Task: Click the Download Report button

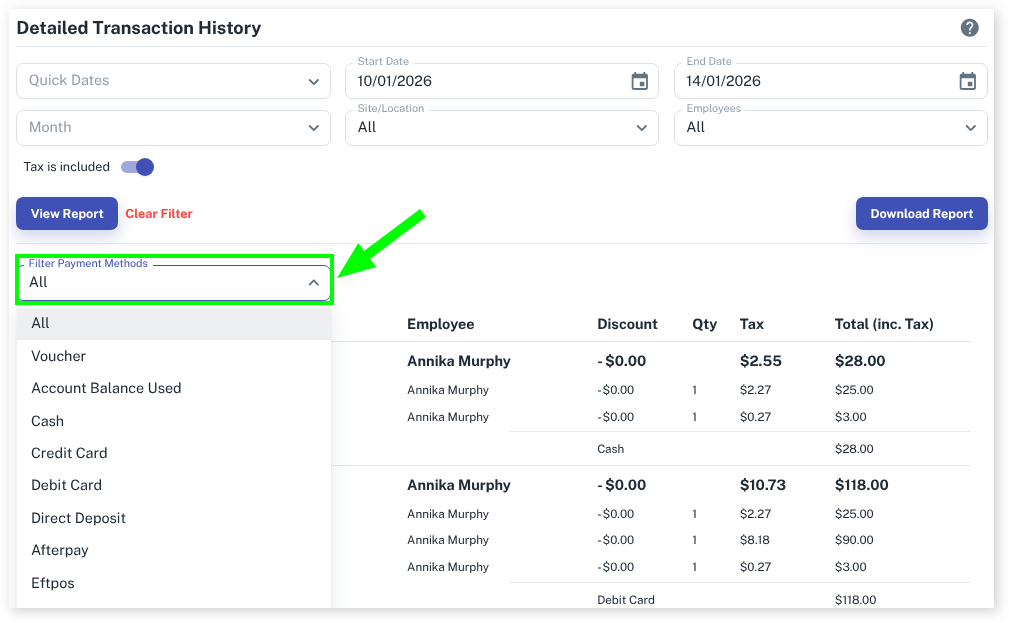Action: coord(921,214)
